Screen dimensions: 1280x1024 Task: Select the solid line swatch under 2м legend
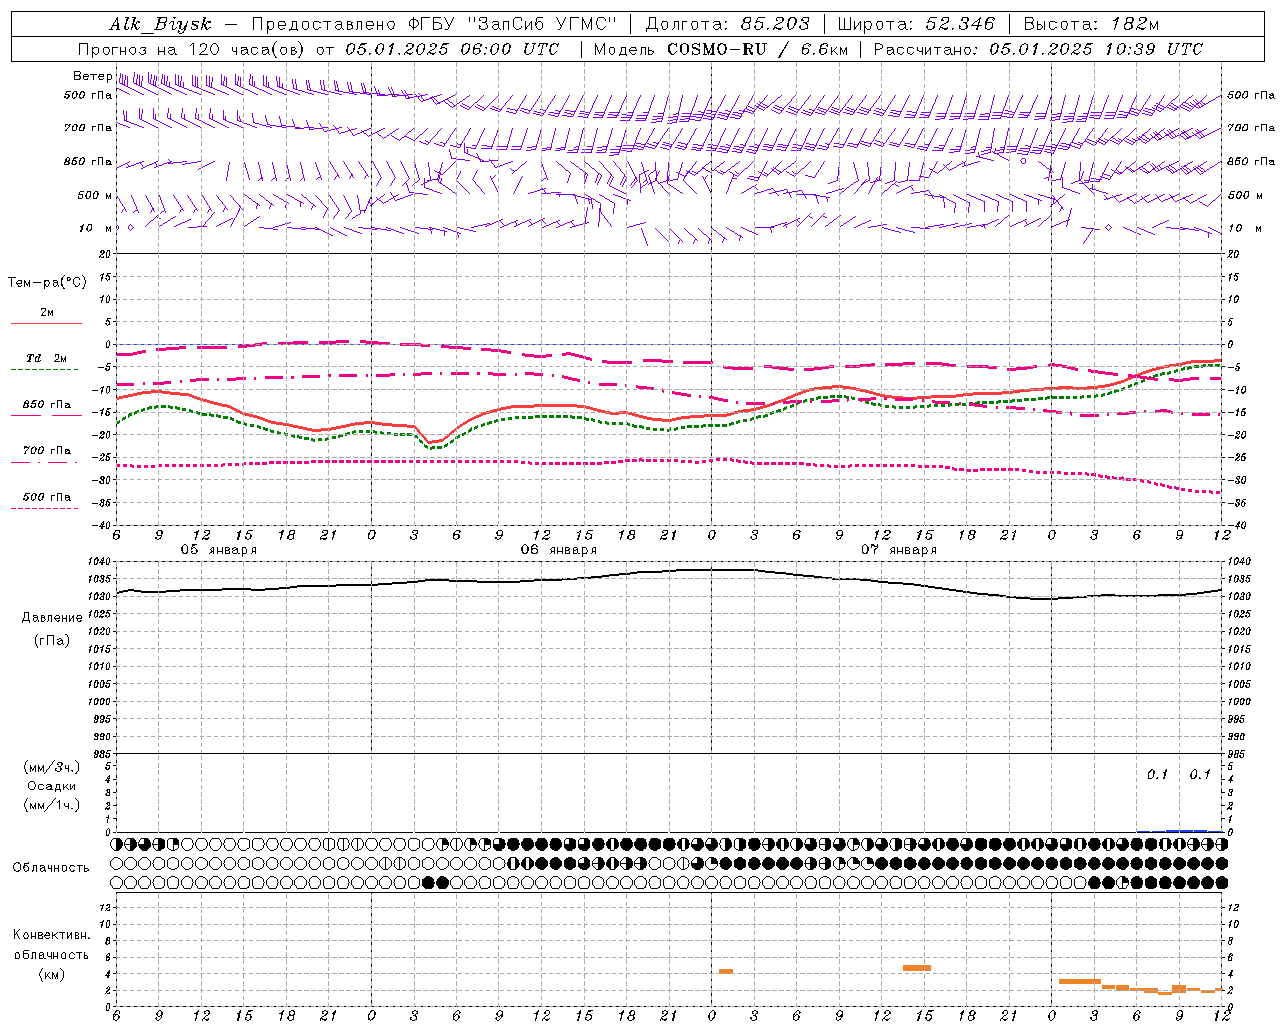pos(46,323)
